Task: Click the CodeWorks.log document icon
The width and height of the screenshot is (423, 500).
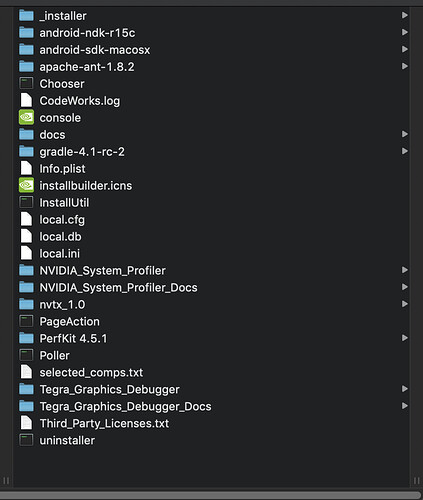Action: point(26,100)
